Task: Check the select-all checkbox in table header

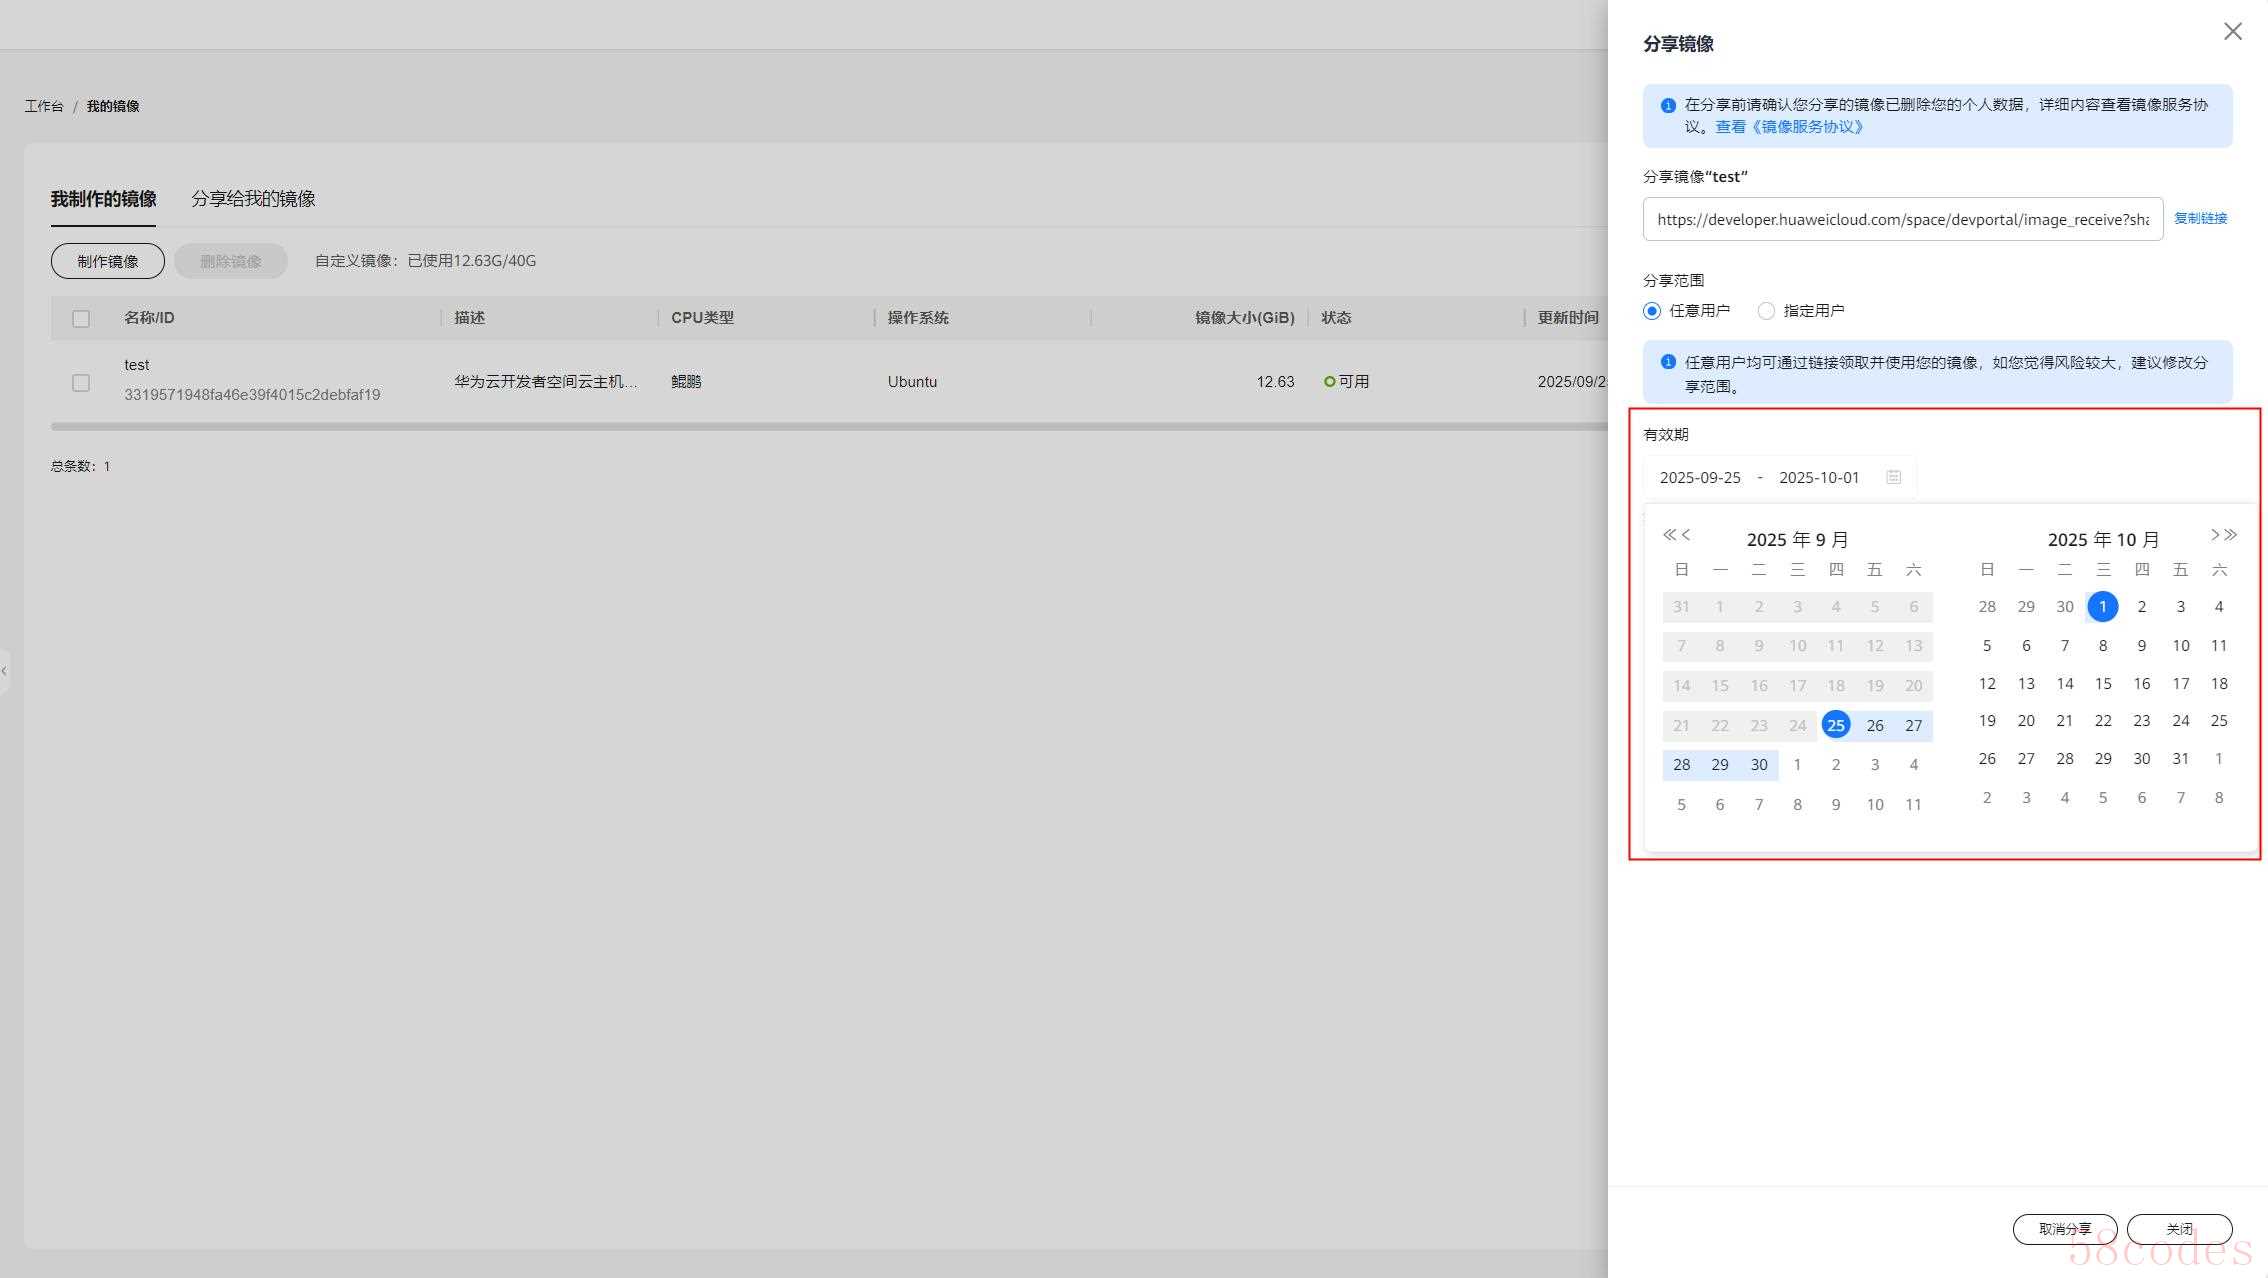Action: pos(81,319)
